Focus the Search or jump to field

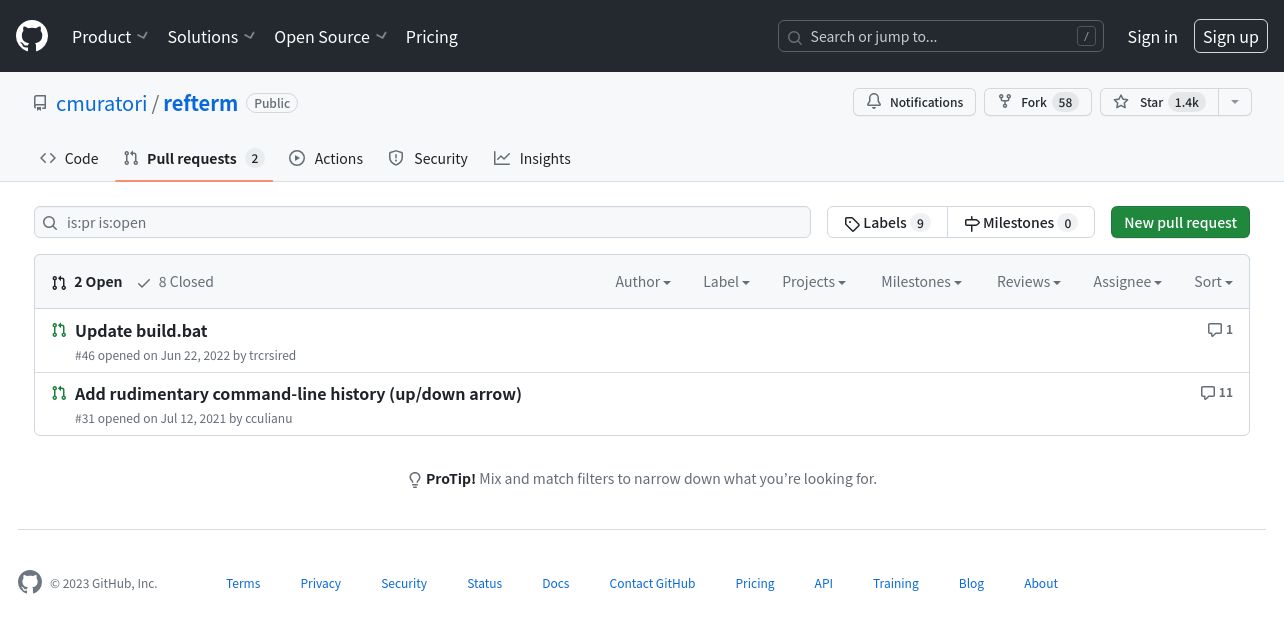click(941, 37)
